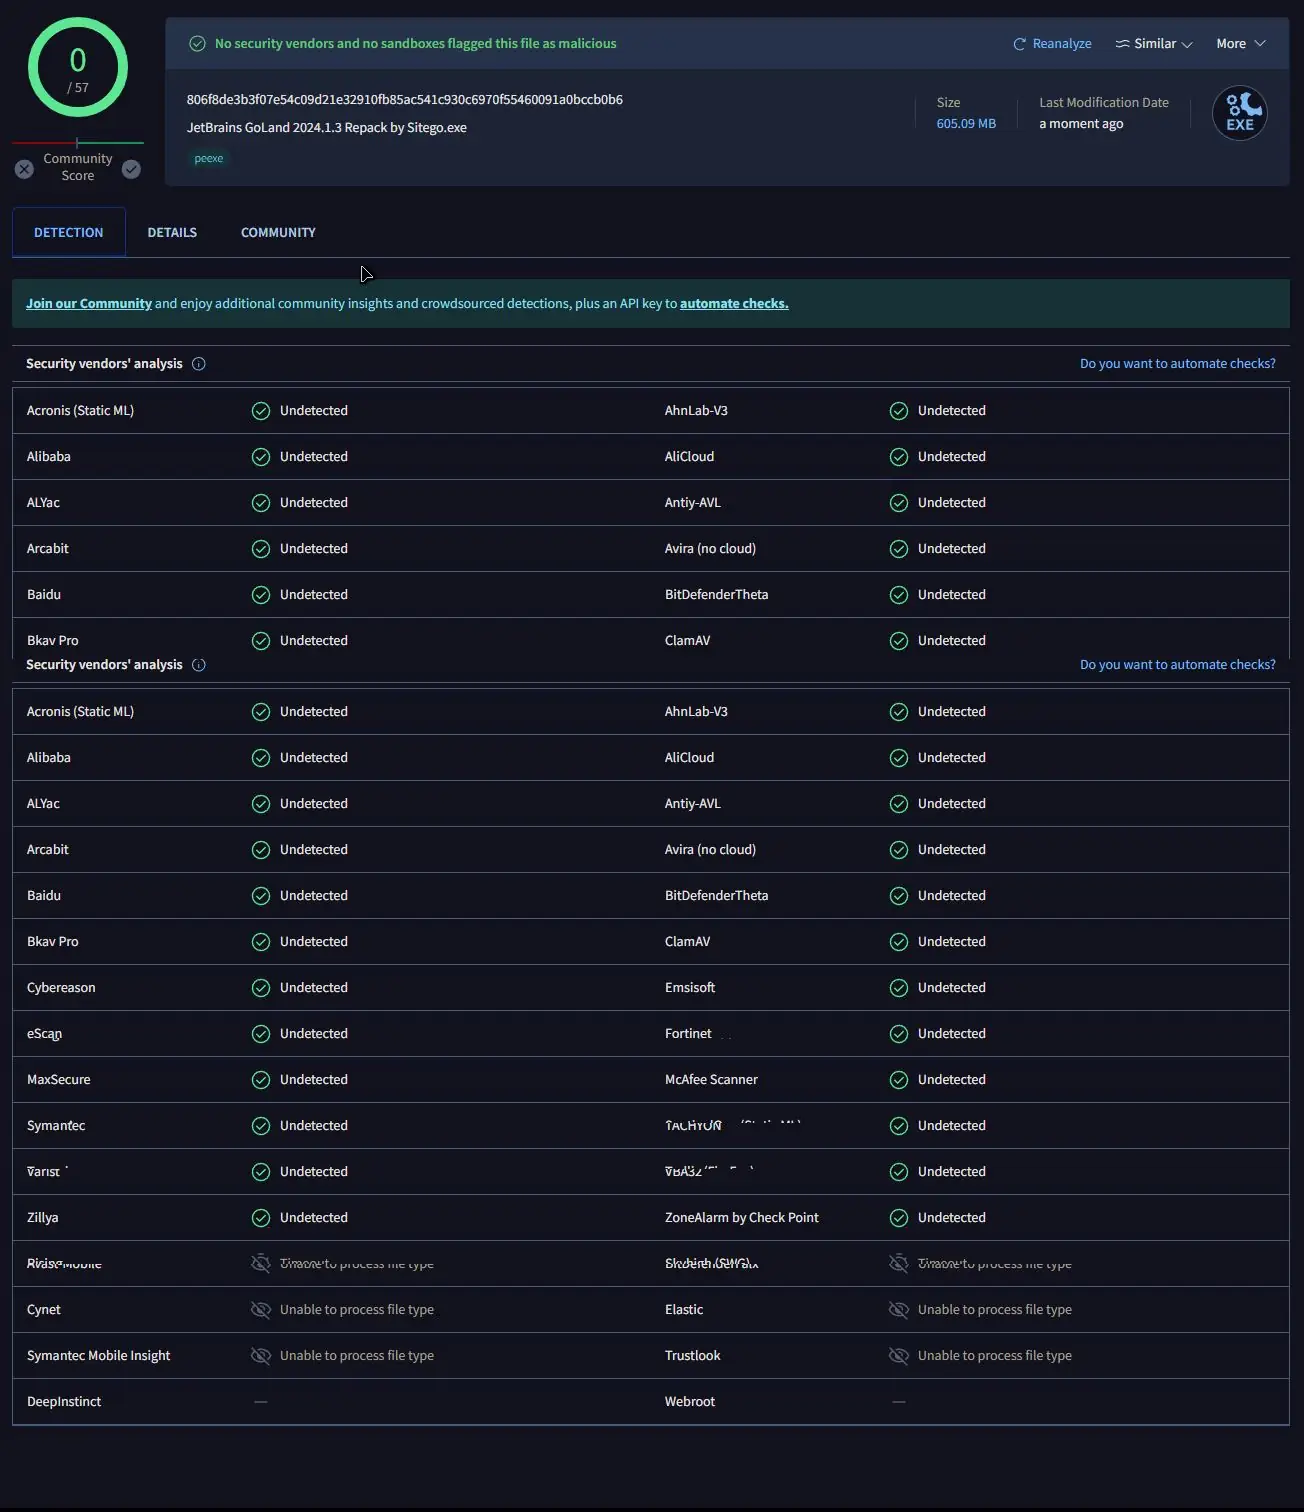This screenshot has height=1512, width=1304.
Task: Click Elastic's 'Unable to process file type' text
Action: click(995, 1310)
